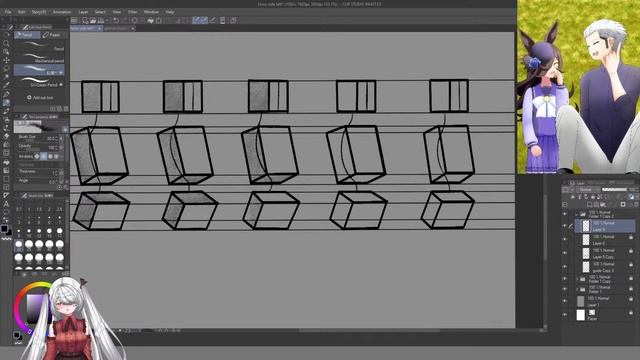Click the trash icon in sub tool panel
The width and height of the screenshot is (640, 360).
click(66, 109)
